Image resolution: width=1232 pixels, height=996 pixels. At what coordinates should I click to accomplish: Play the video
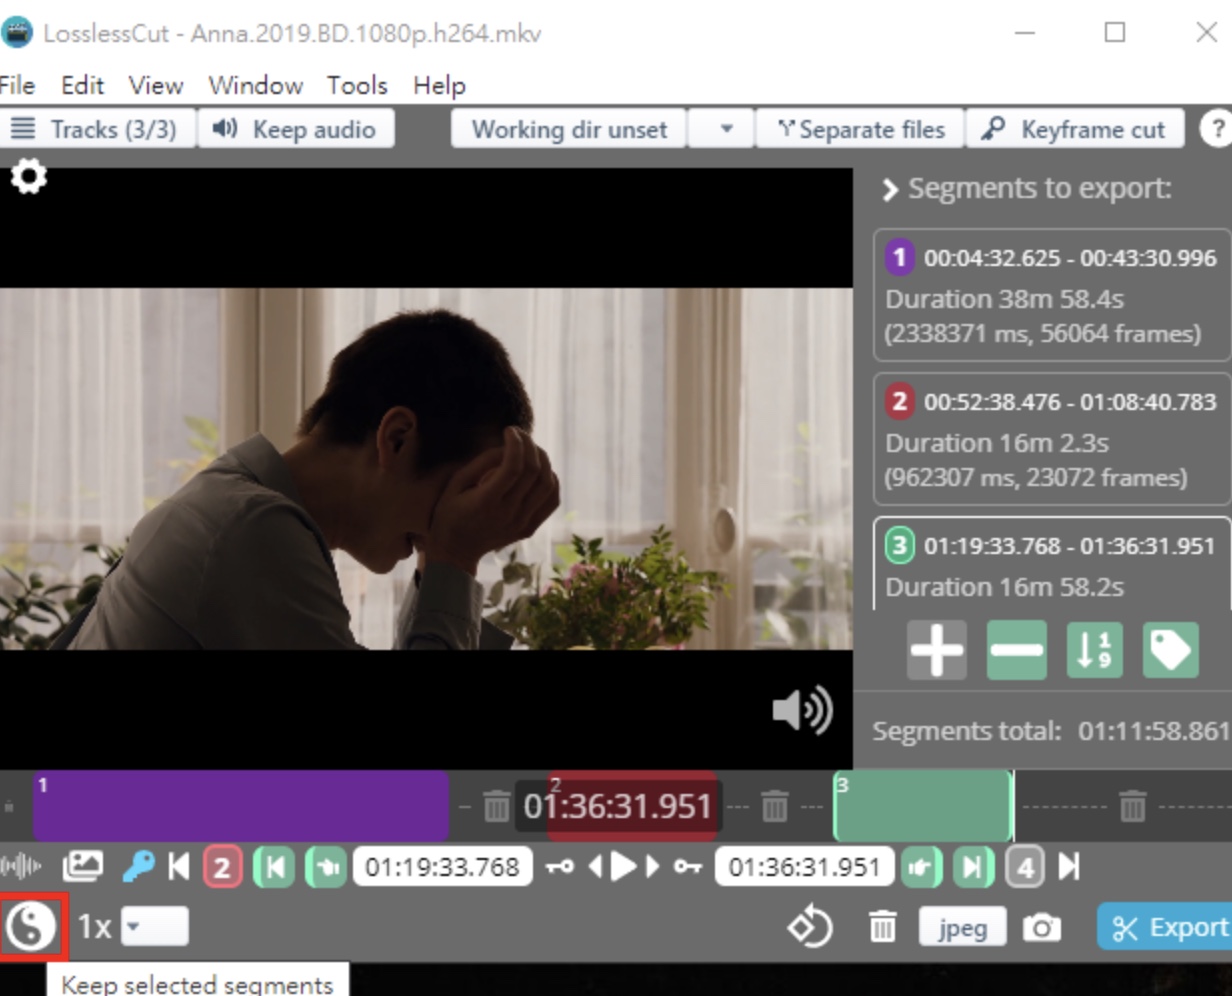[x=624, y=866]
